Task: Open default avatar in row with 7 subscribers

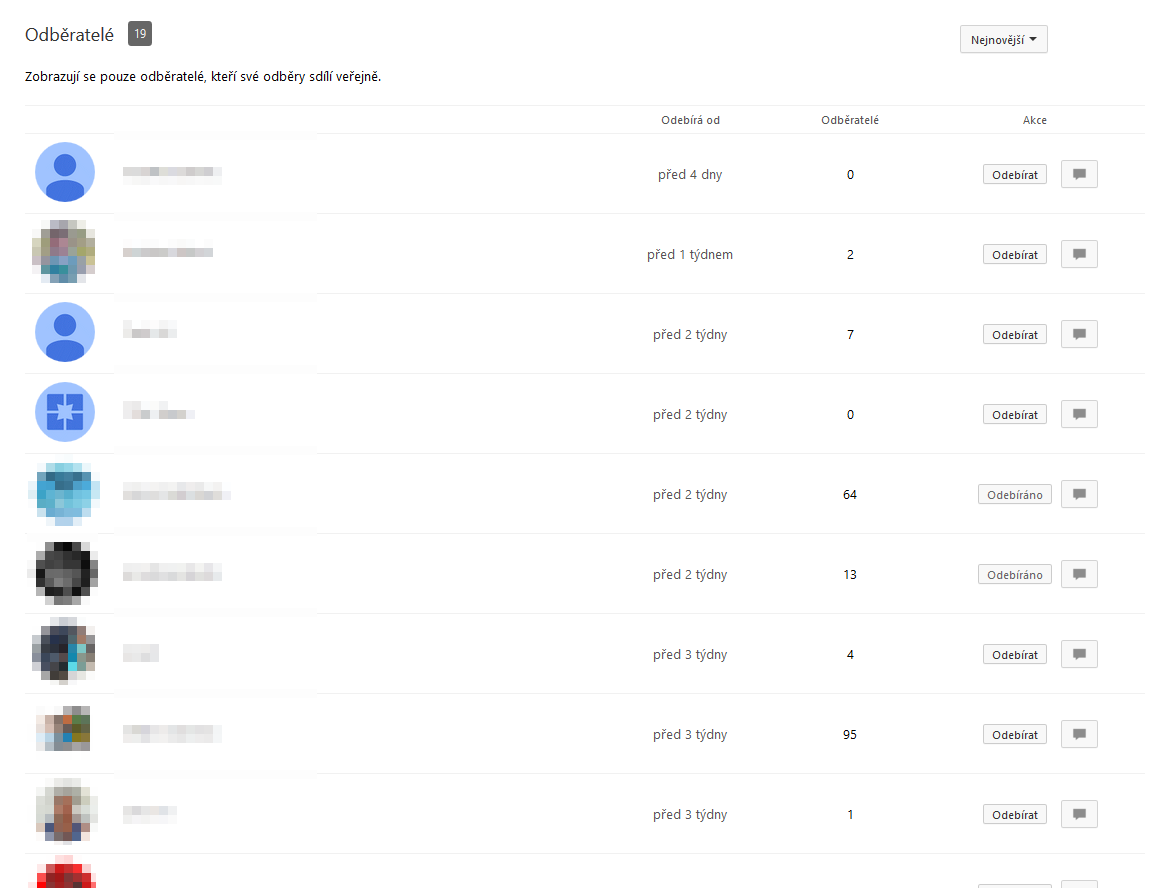Action: click(65, 332)
